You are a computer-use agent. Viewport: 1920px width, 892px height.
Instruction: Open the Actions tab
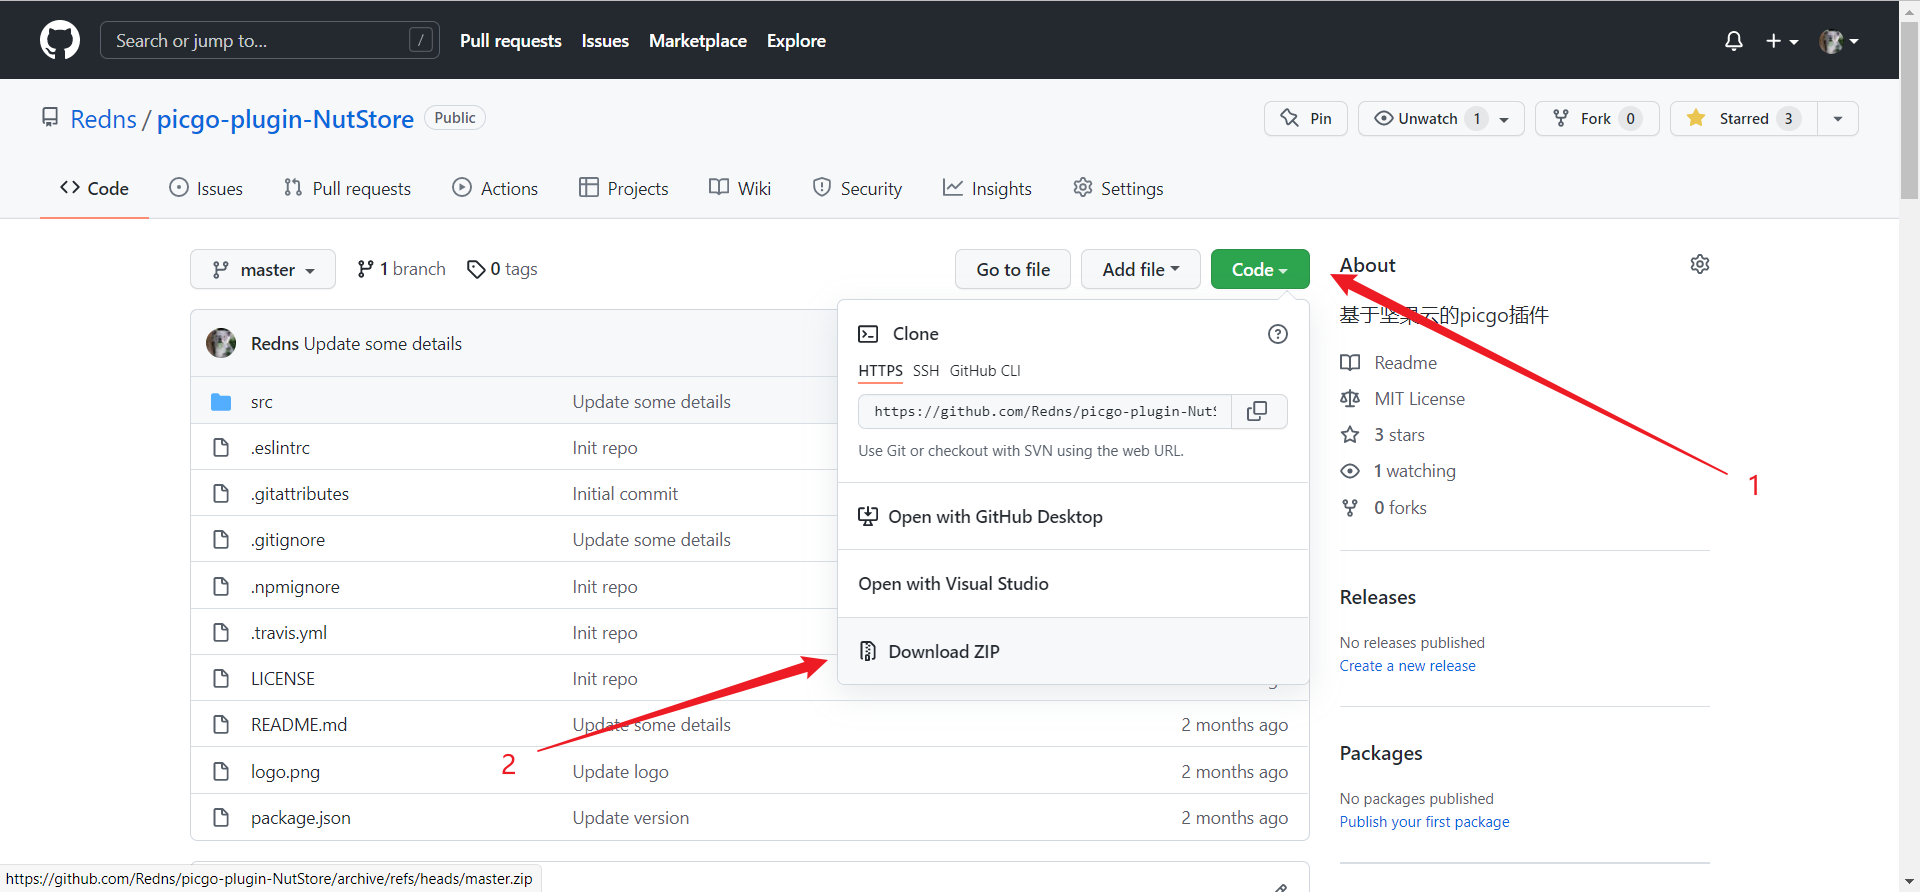coord(495,188)
